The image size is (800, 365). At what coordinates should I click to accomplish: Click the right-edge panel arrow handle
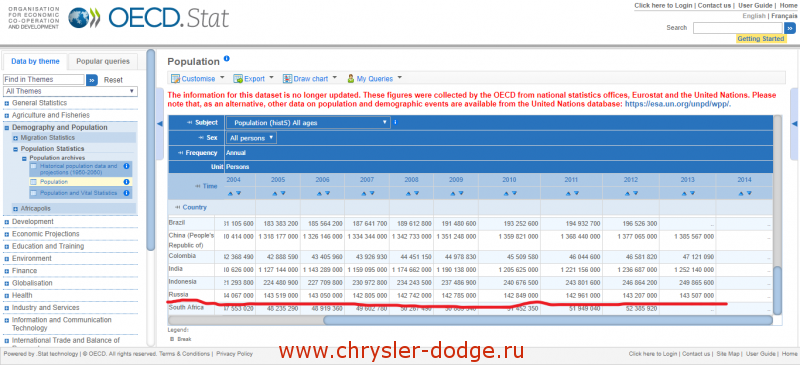(x=794, y=124)
